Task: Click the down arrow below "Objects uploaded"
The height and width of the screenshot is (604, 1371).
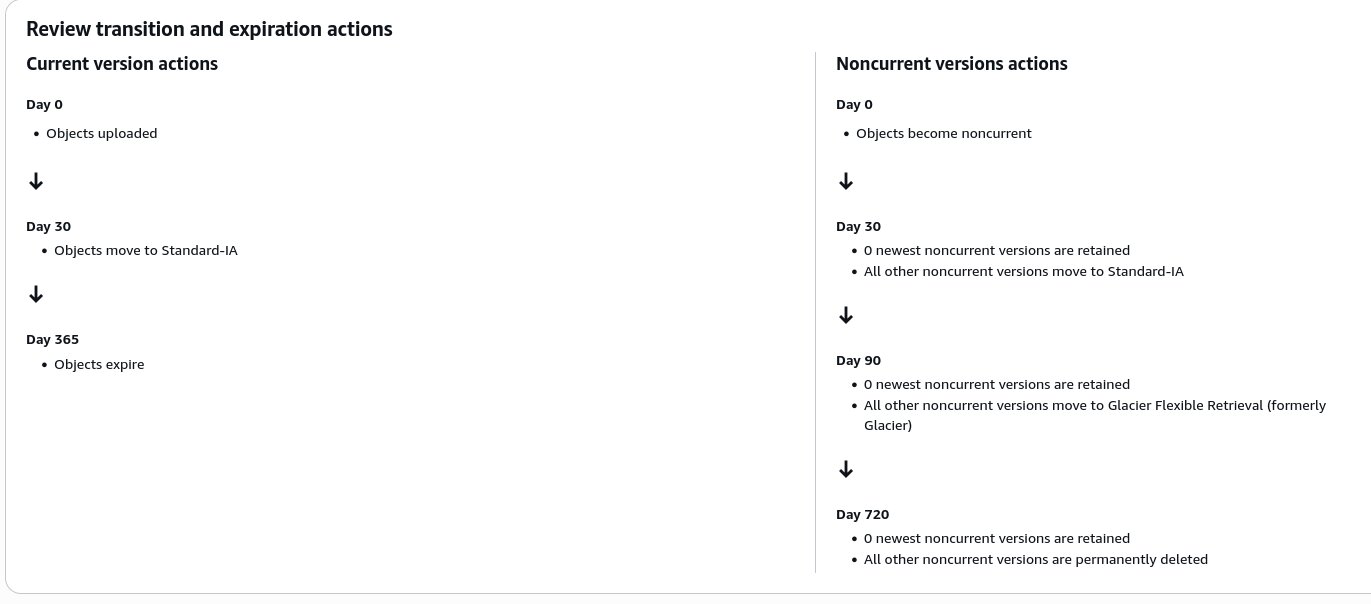Action: coord(36,181)
